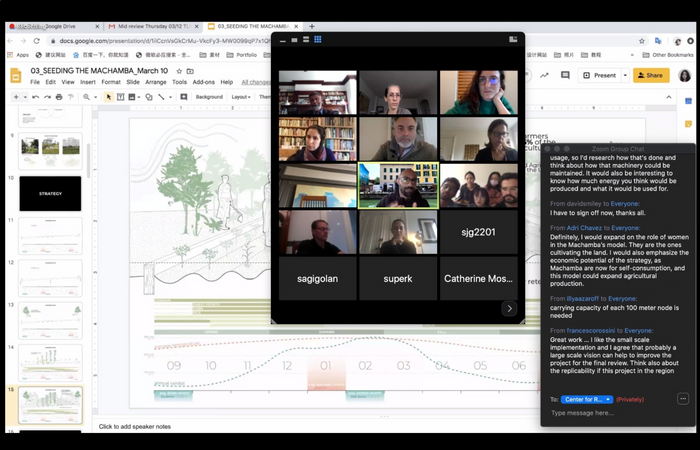
Task: Collapse the toolbar with the up chevron
Action: (x=669, y=97)
